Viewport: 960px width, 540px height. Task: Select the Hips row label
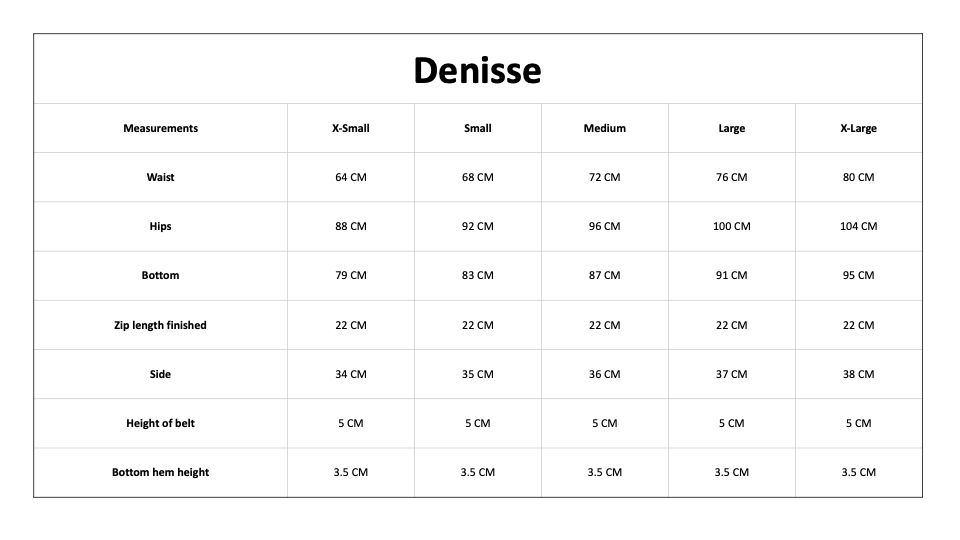click(x=160, y=226)
